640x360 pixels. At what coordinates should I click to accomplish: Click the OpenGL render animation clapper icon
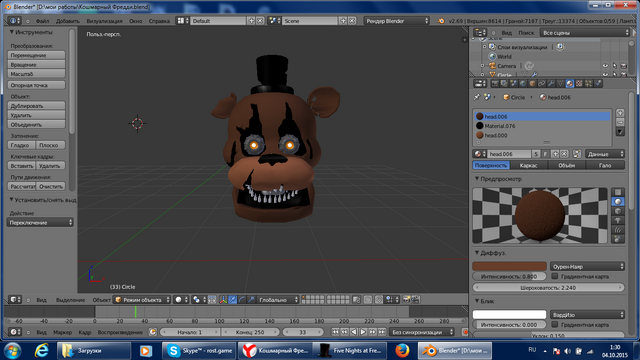pos(416,300)
